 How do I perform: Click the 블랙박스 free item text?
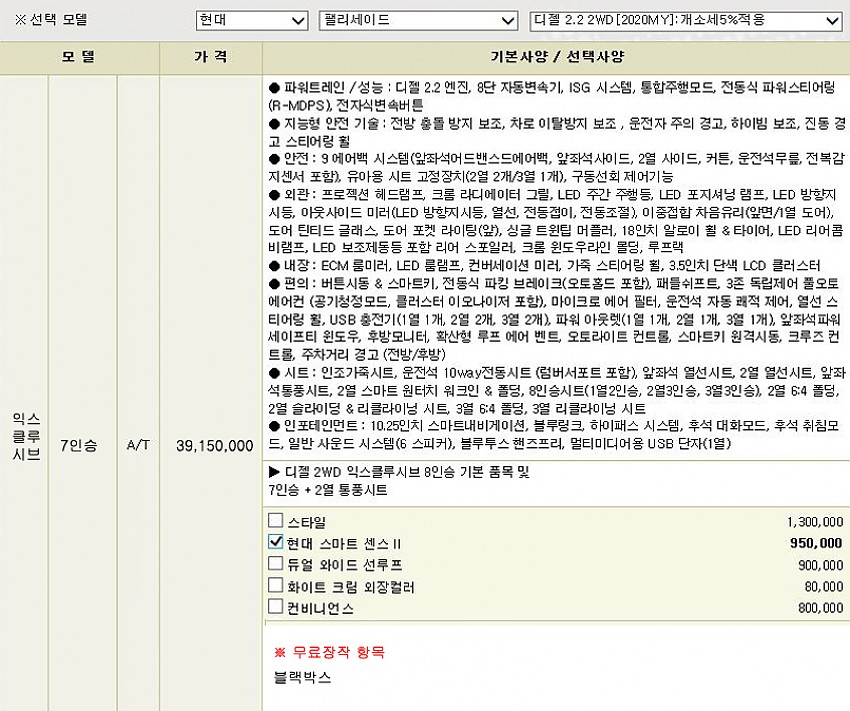click(x=301, y=677)
